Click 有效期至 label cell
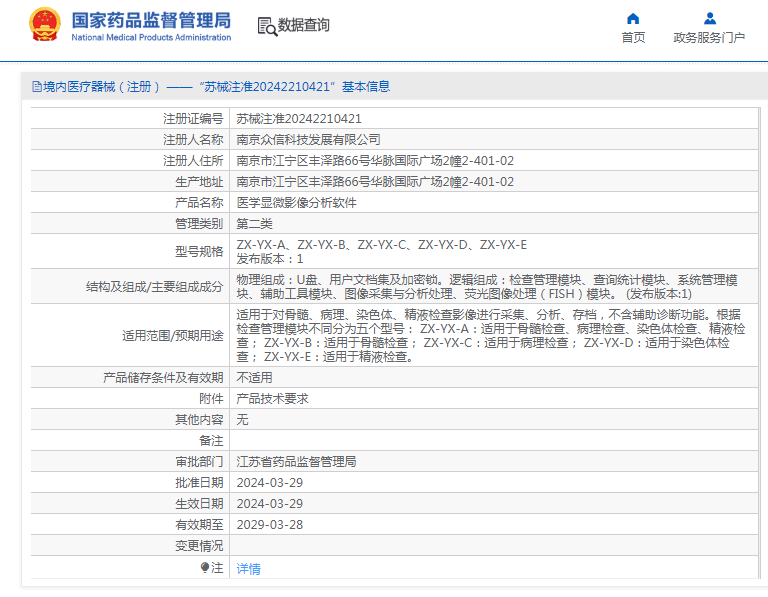Screen dimensions: 768x597 pyautogui.click(x=130, y=525)
